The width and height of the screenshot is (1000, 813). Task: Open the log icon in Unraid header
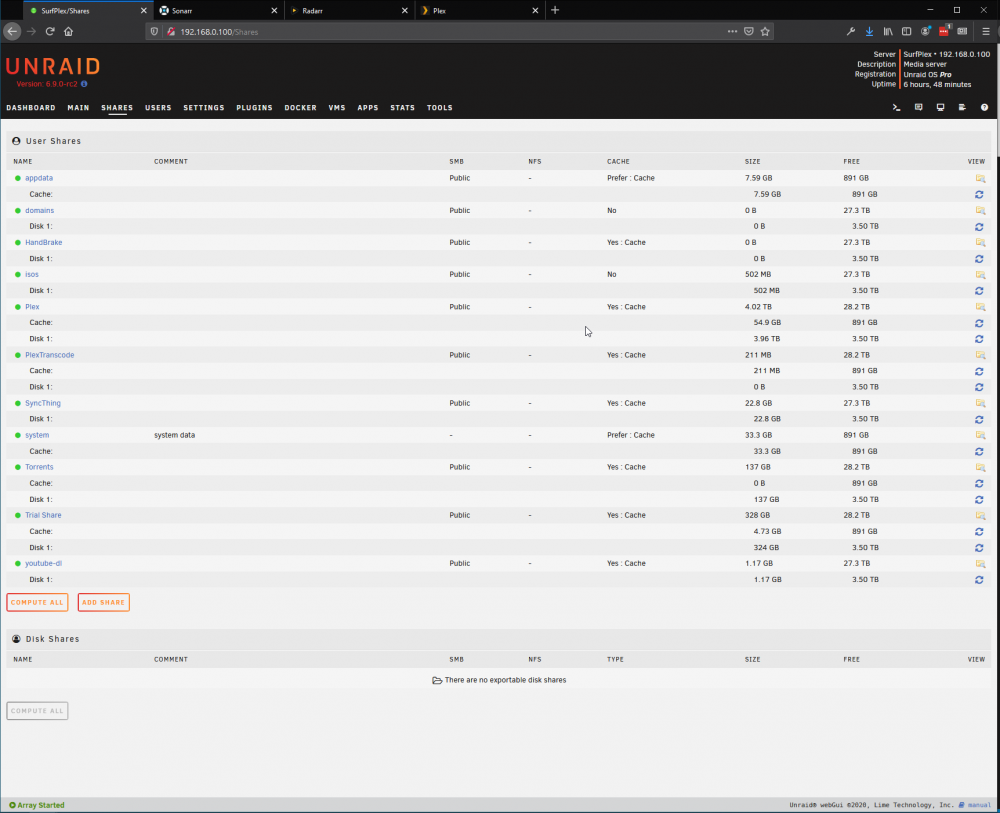(962, 108)
